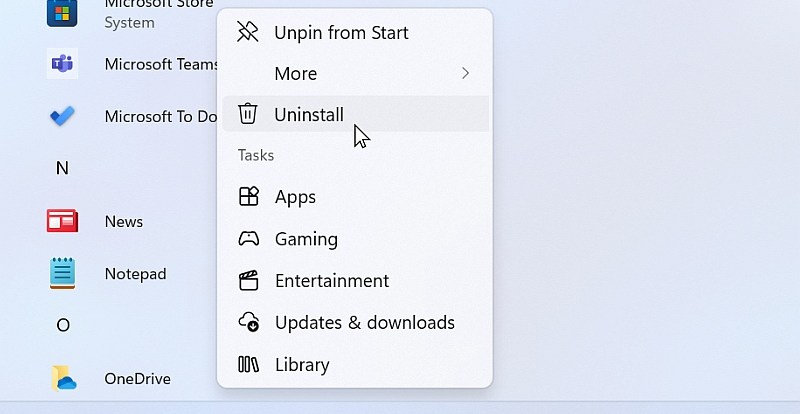Click the News app icon
The height and width of the screenshot is (414, 800).
[x=62, y=221]
